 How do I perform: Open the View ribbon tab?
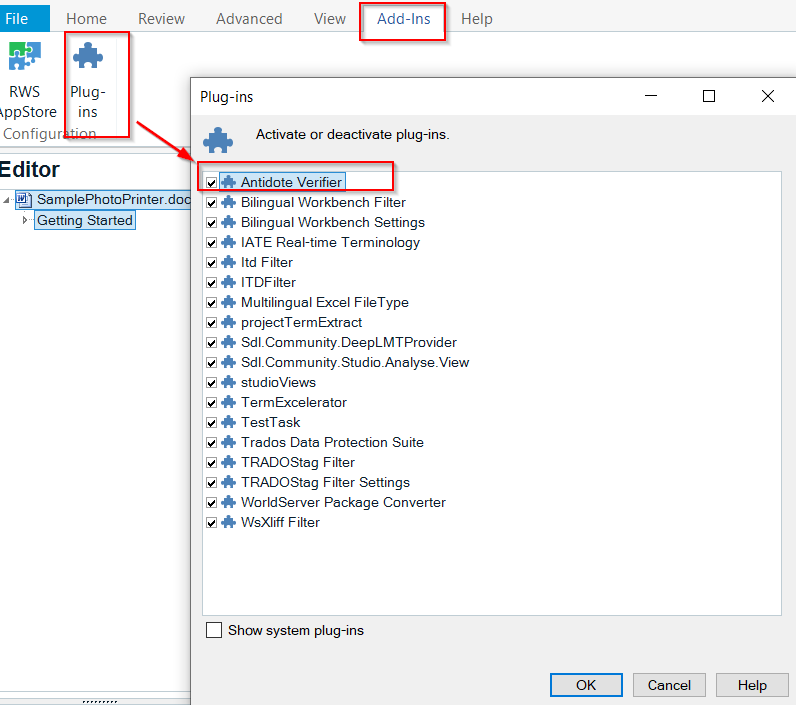click(x=329, y=19)
